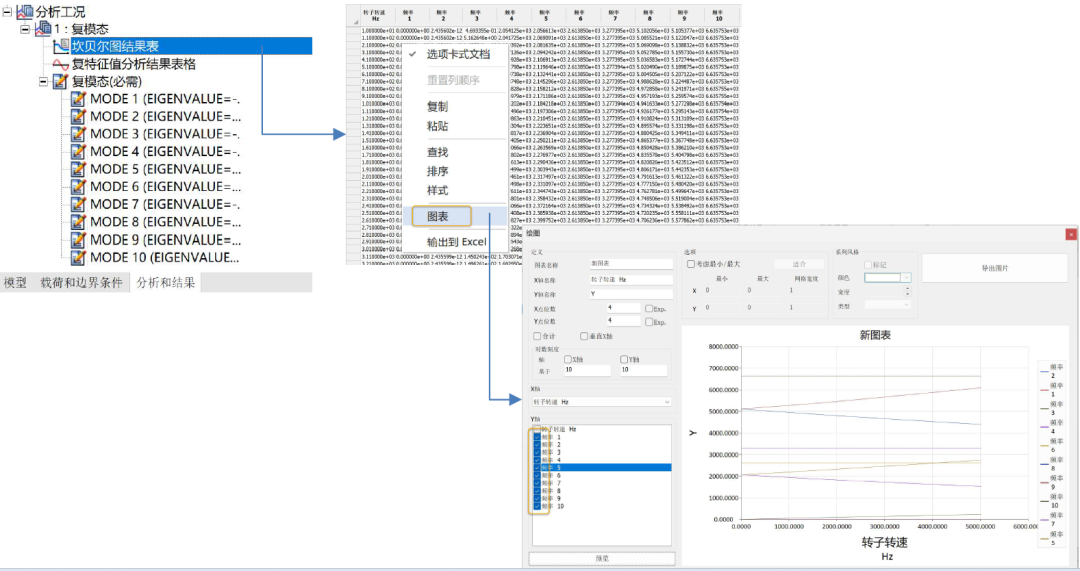Choose 输出到 Excel menu entry
Screen dimensions: 1080x571
(457, 242)
